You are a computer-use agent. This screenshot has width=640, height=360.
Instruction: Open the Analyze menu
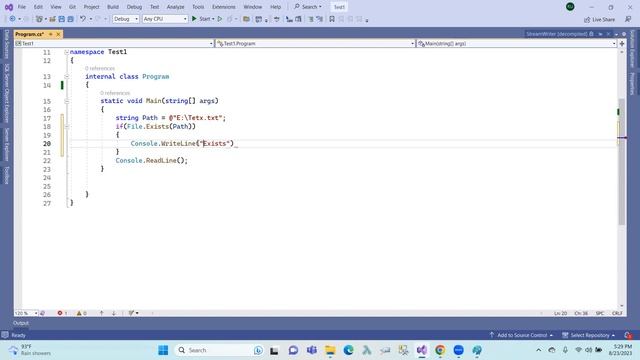click(x=176, y=7)
